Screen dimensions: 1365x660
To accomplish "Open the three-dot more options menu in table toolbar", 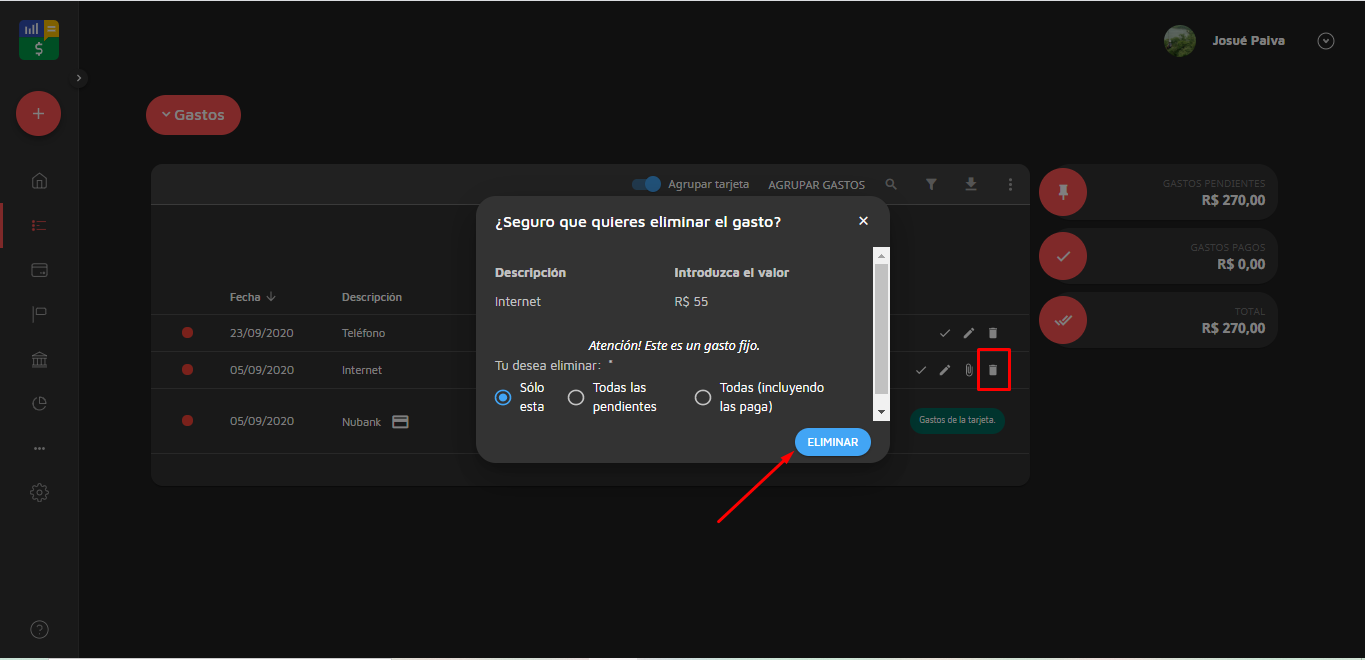I will tap(1010, 185).
